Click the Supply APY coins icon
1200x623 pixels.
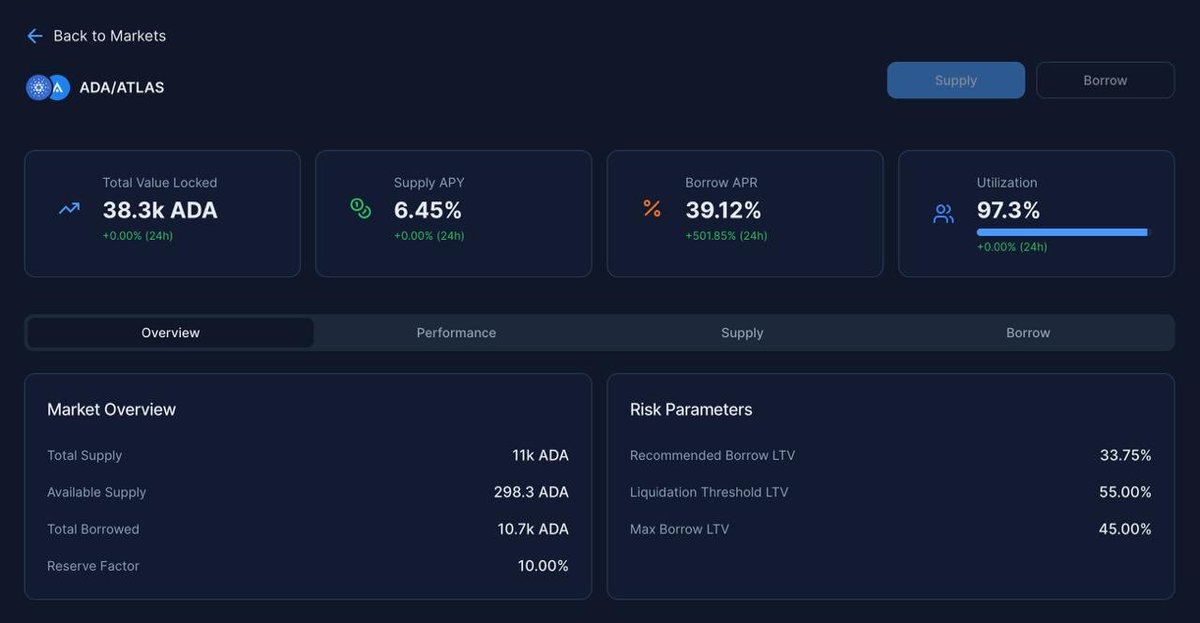click(361, 208)
